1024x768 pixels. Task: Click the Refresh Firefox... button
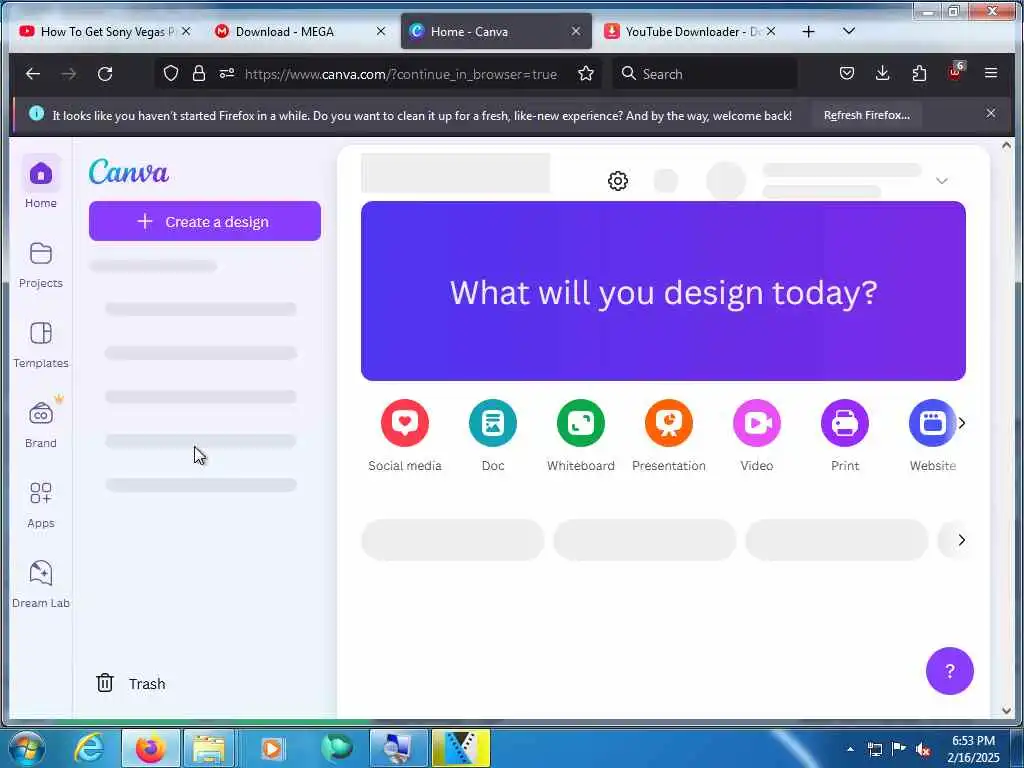[867, 115]
